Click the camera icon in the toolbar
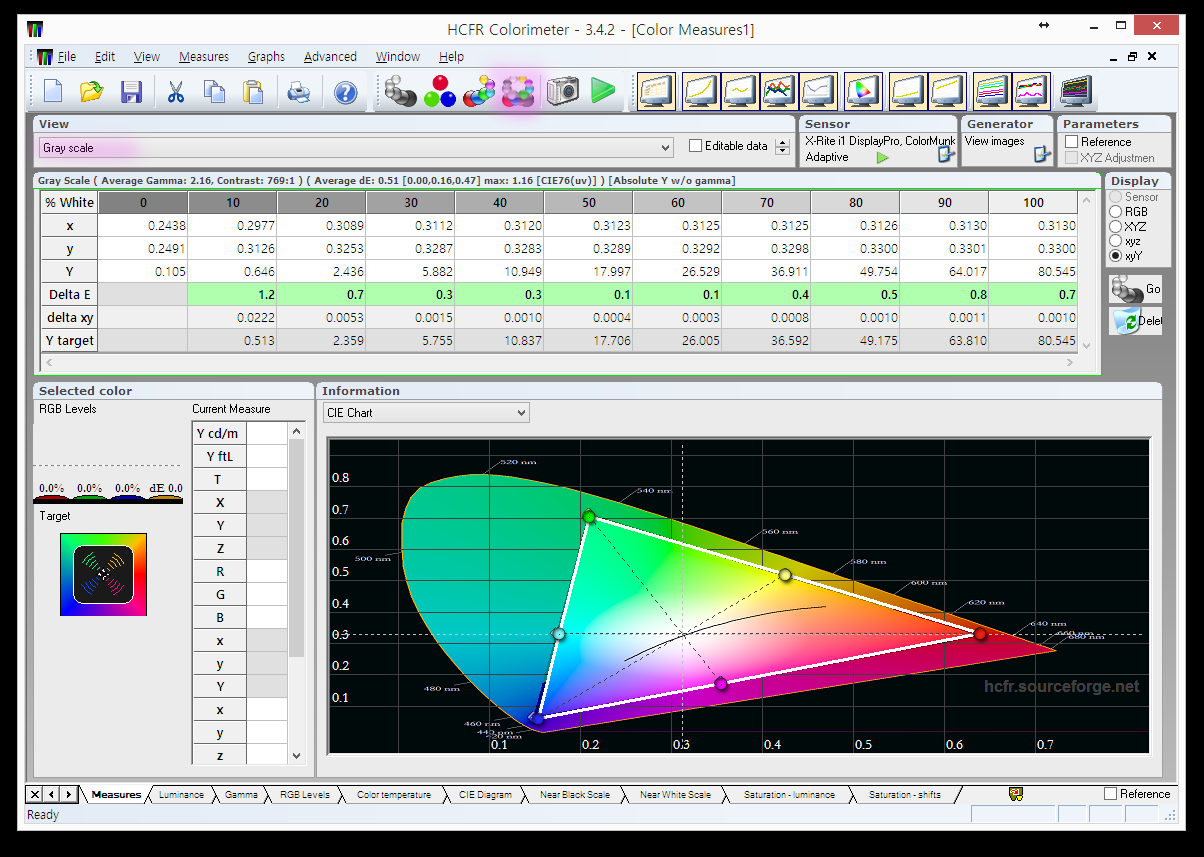Viewport: 1204px width, 857px height. [x=563, y=92]
